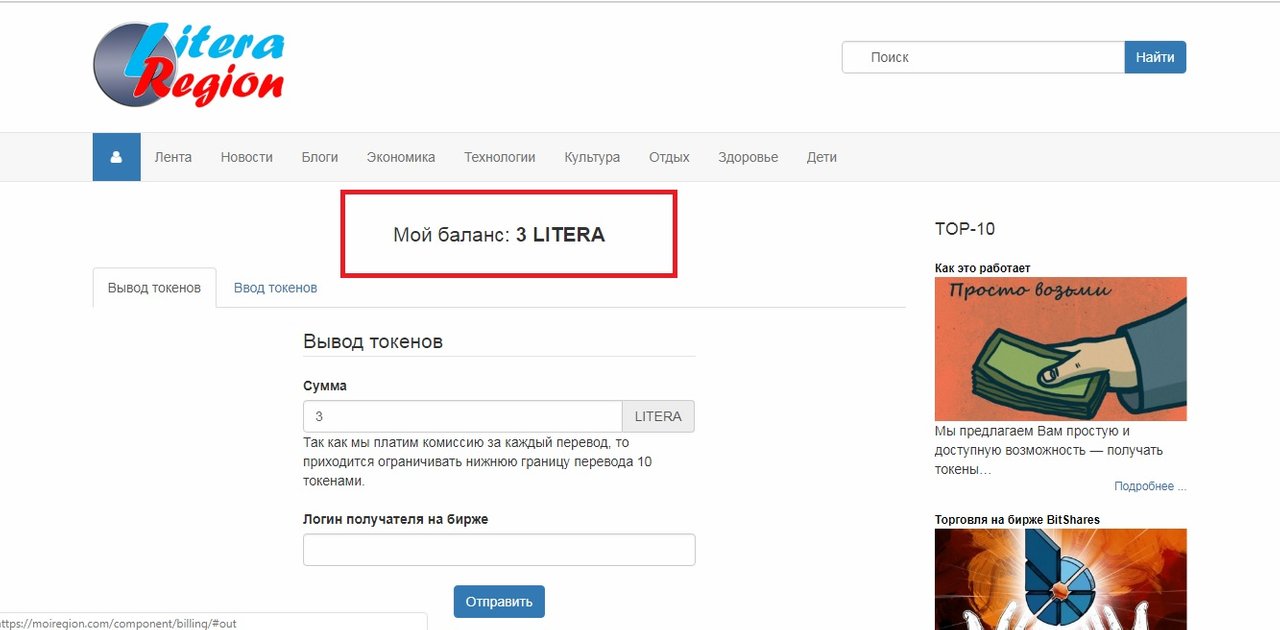Click the Litera Region logo
The image size is (1280, 630).
tap(189, 65)
